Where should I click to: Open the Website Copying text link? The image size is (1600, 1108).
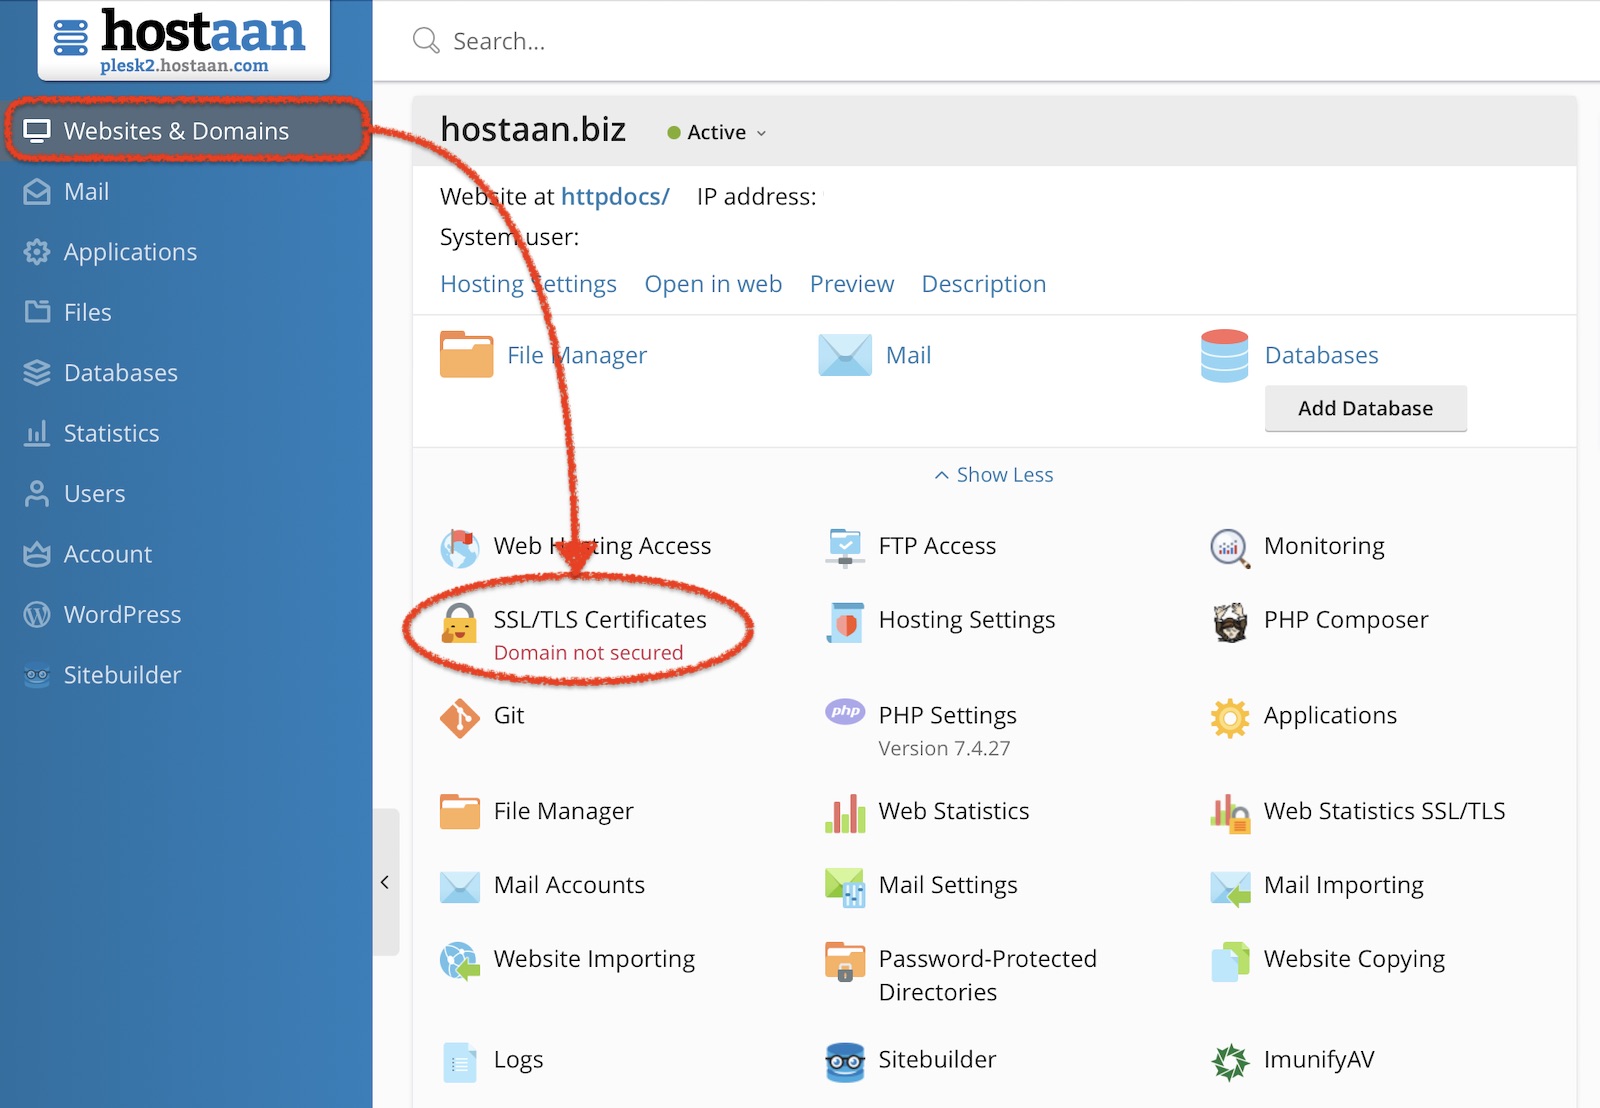click(x=1354, y=960)
